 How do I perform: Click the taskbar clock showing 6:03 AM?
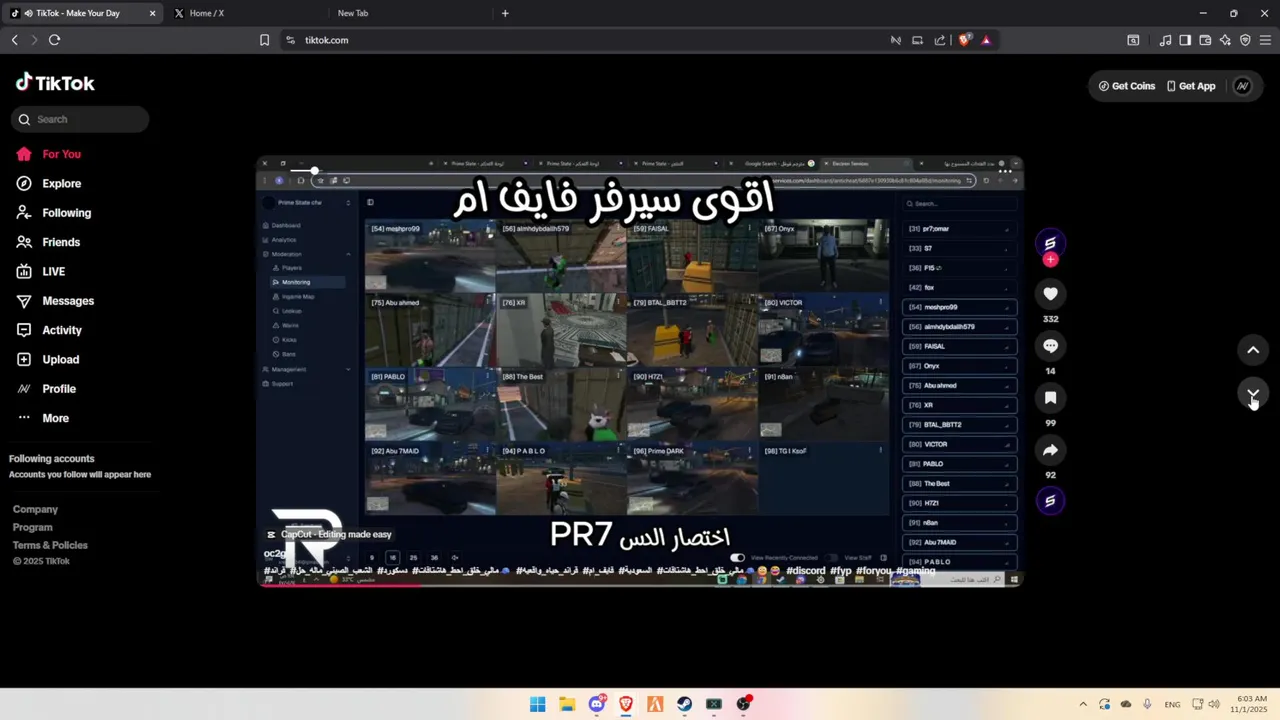pyautogui.click(x=1251, y=704)
